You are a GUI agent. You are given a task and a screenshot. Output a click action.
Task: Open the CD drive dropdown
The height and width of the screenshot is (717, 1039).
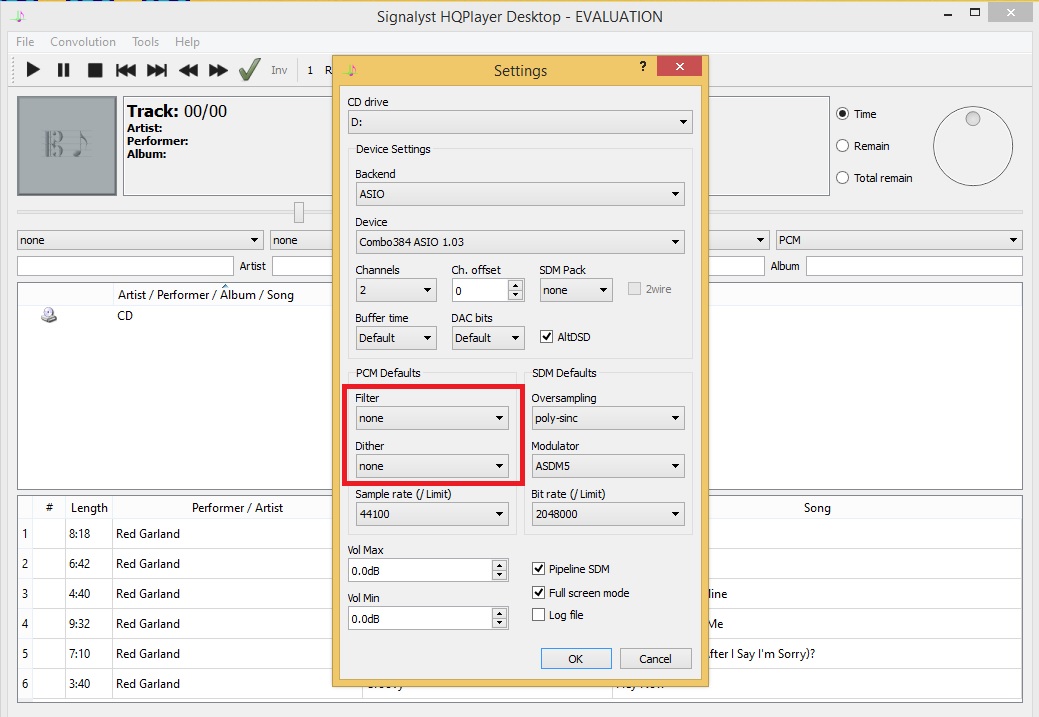(520, 122)
